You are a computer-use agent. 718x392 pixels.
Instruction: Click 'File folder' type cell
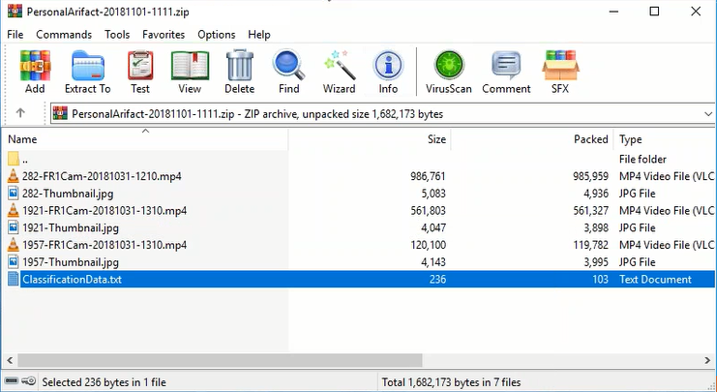tap(642, 159)
